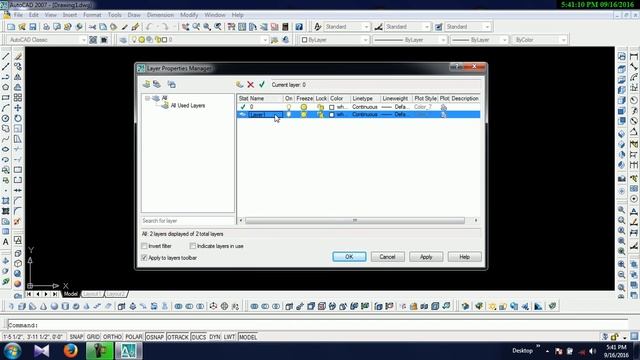Click the horizontal scrollbar in layer list
Viewport: 640px width, 360px height.
pyautogui.click(x=354, y=220)
